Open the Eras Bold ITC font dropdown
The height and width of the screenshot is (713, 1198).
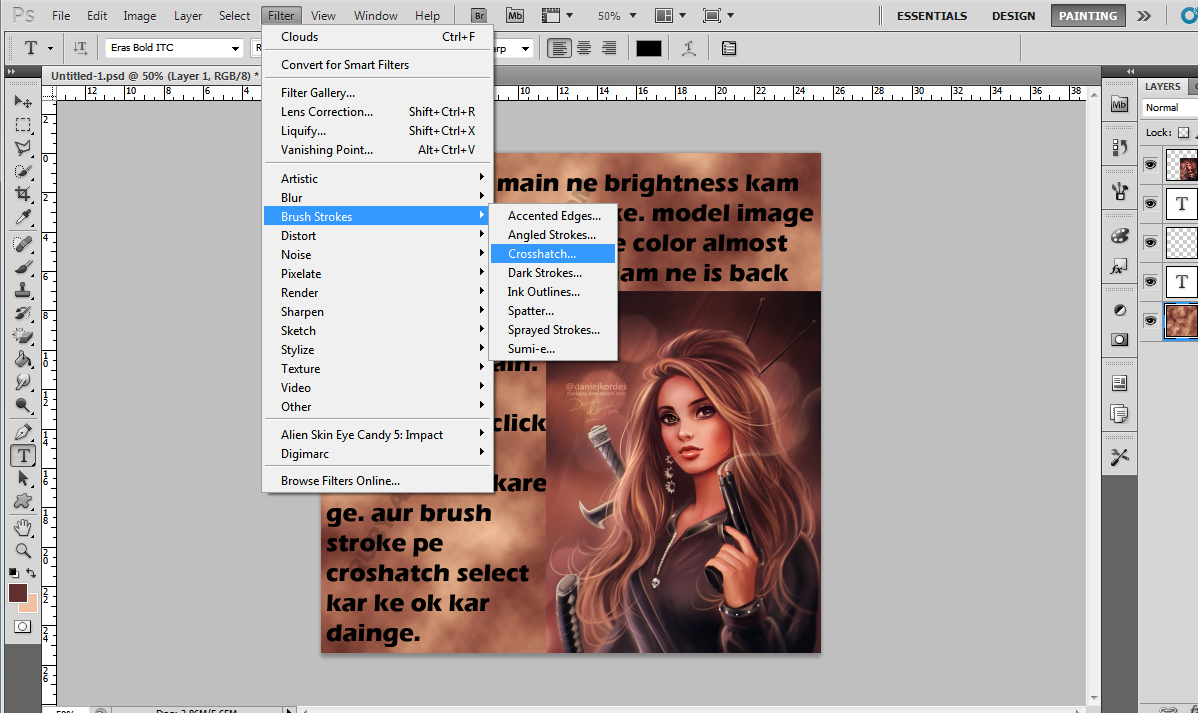click(x=235, y=48)
